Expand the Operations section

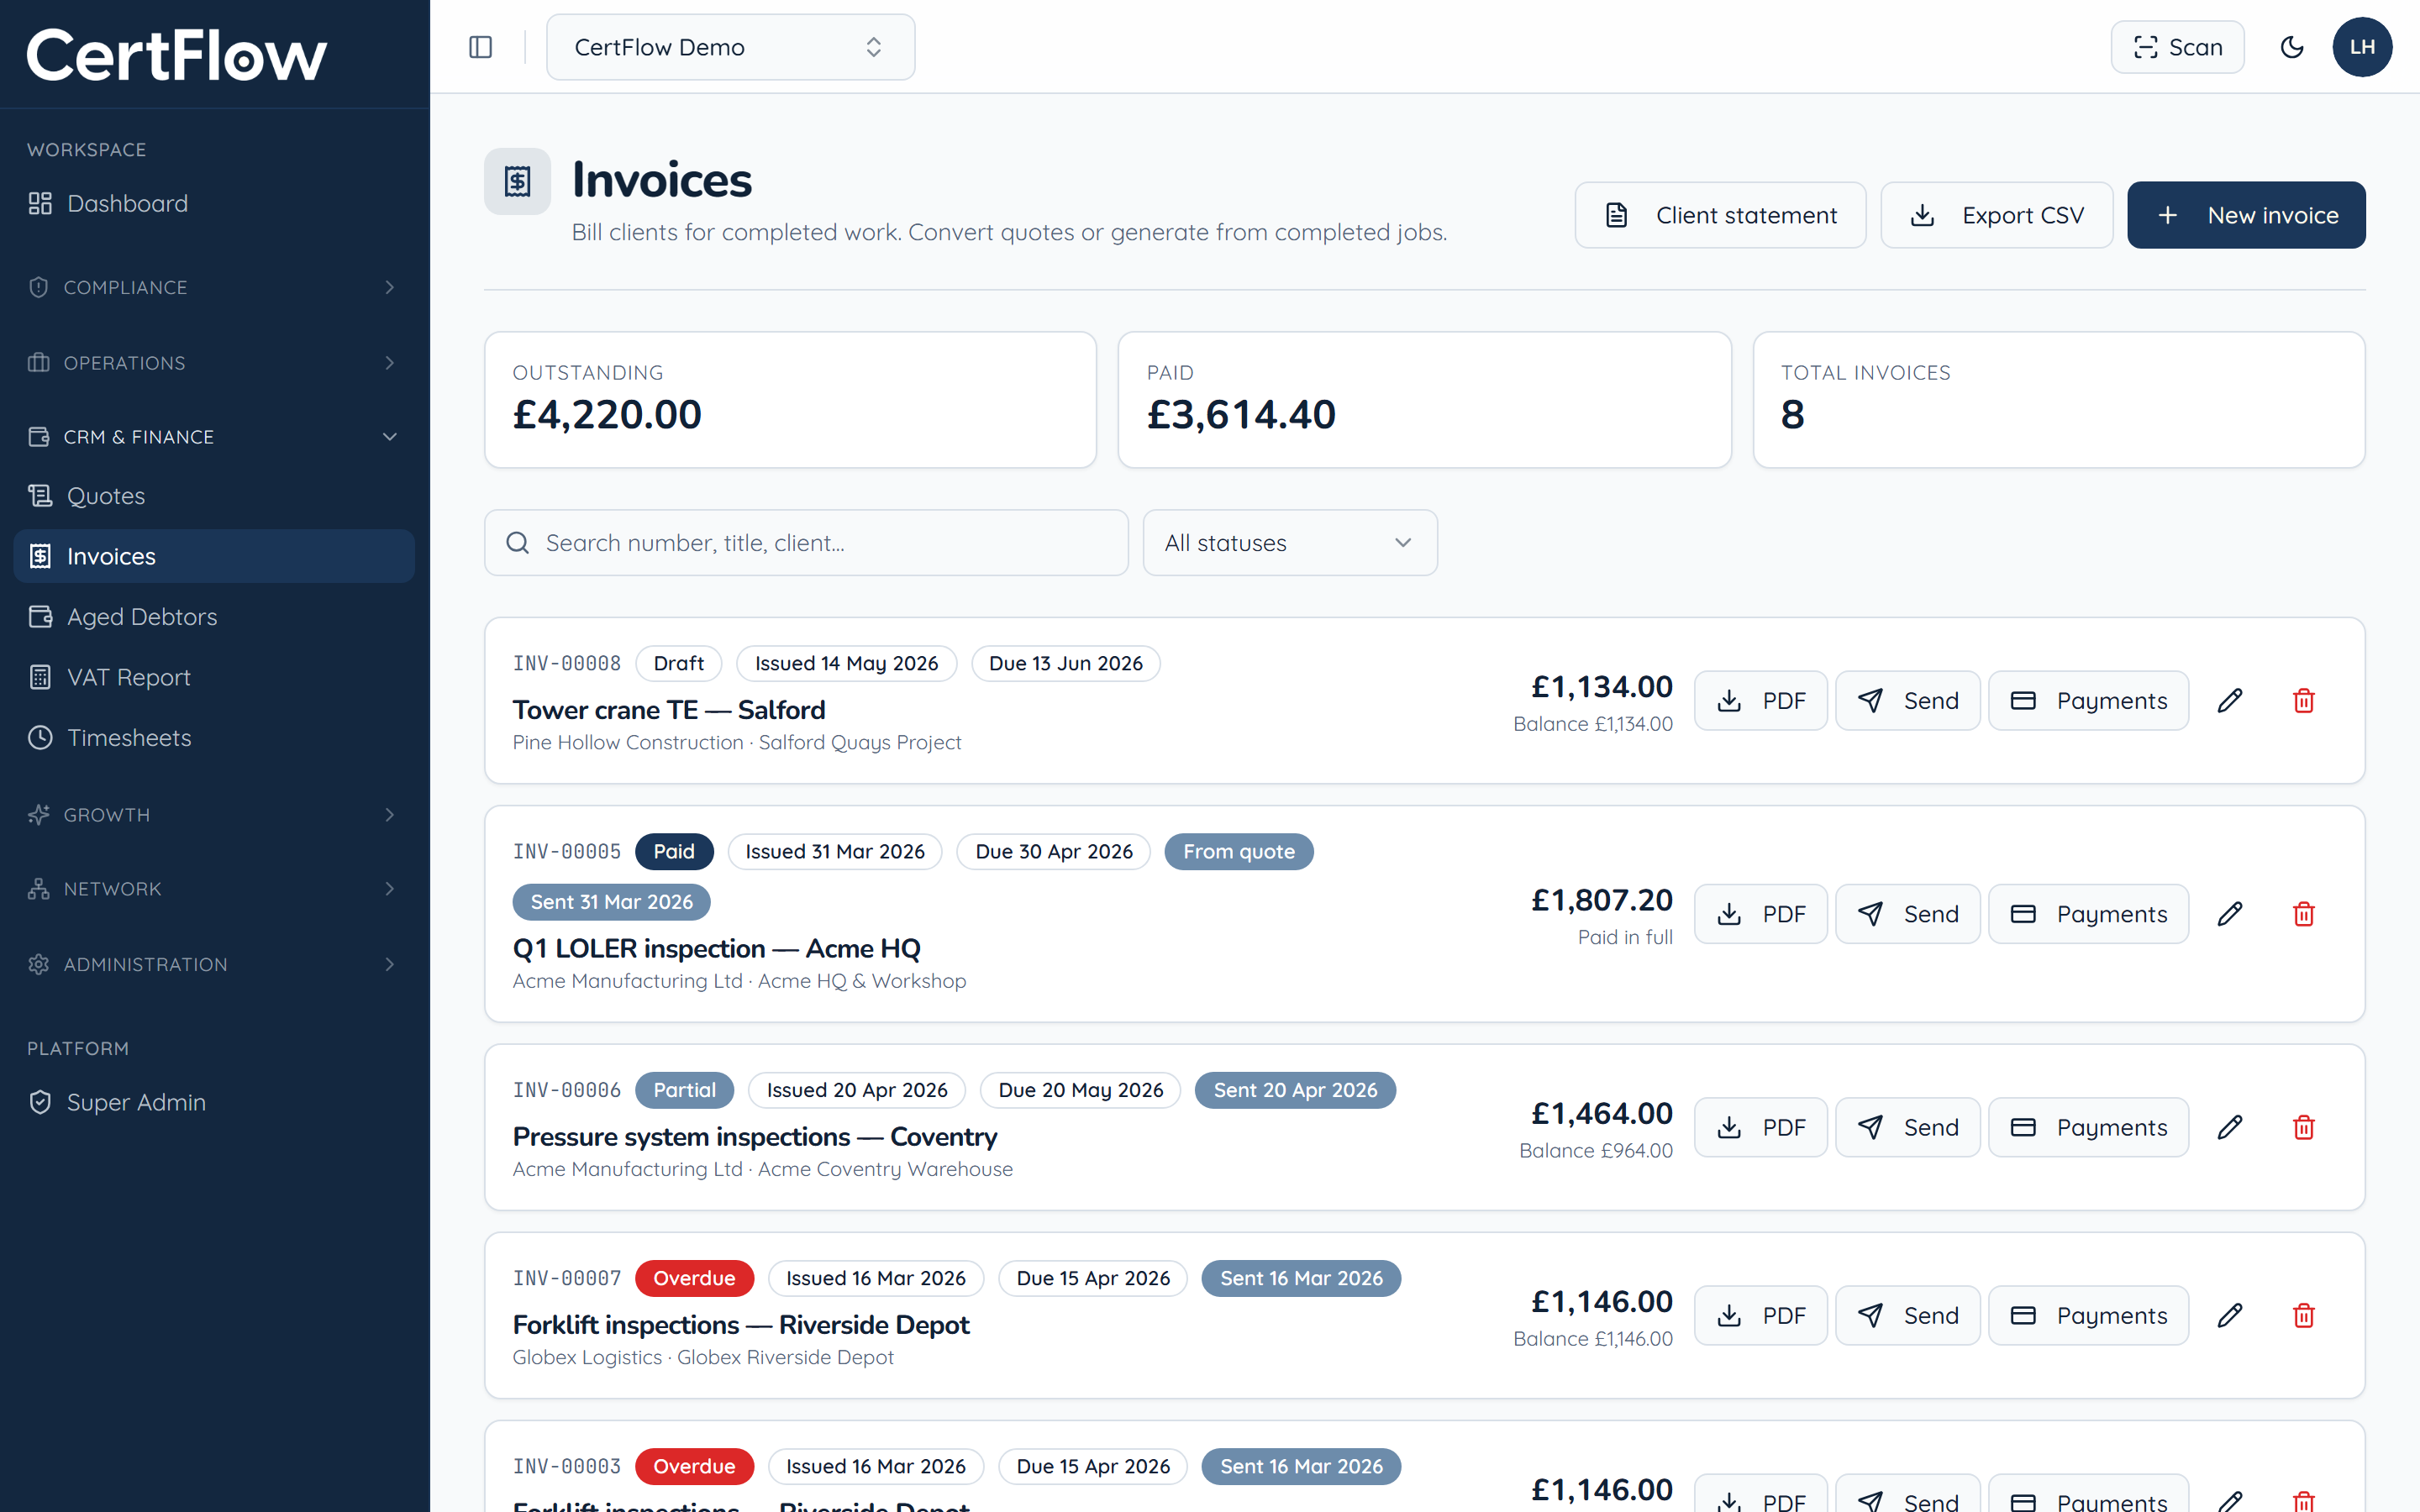point(214,362)
